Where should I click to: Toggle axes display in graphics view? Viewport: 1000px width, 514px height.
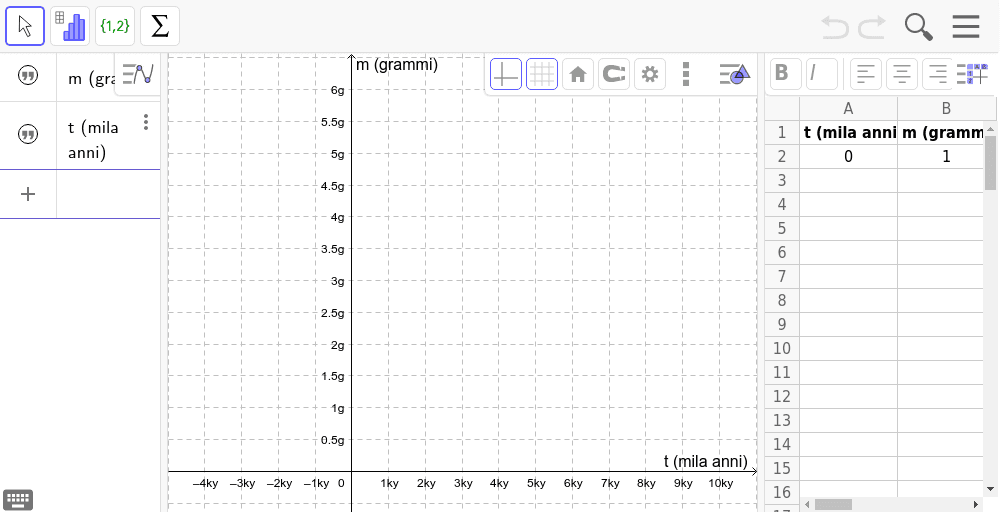(x=506, y=75)
